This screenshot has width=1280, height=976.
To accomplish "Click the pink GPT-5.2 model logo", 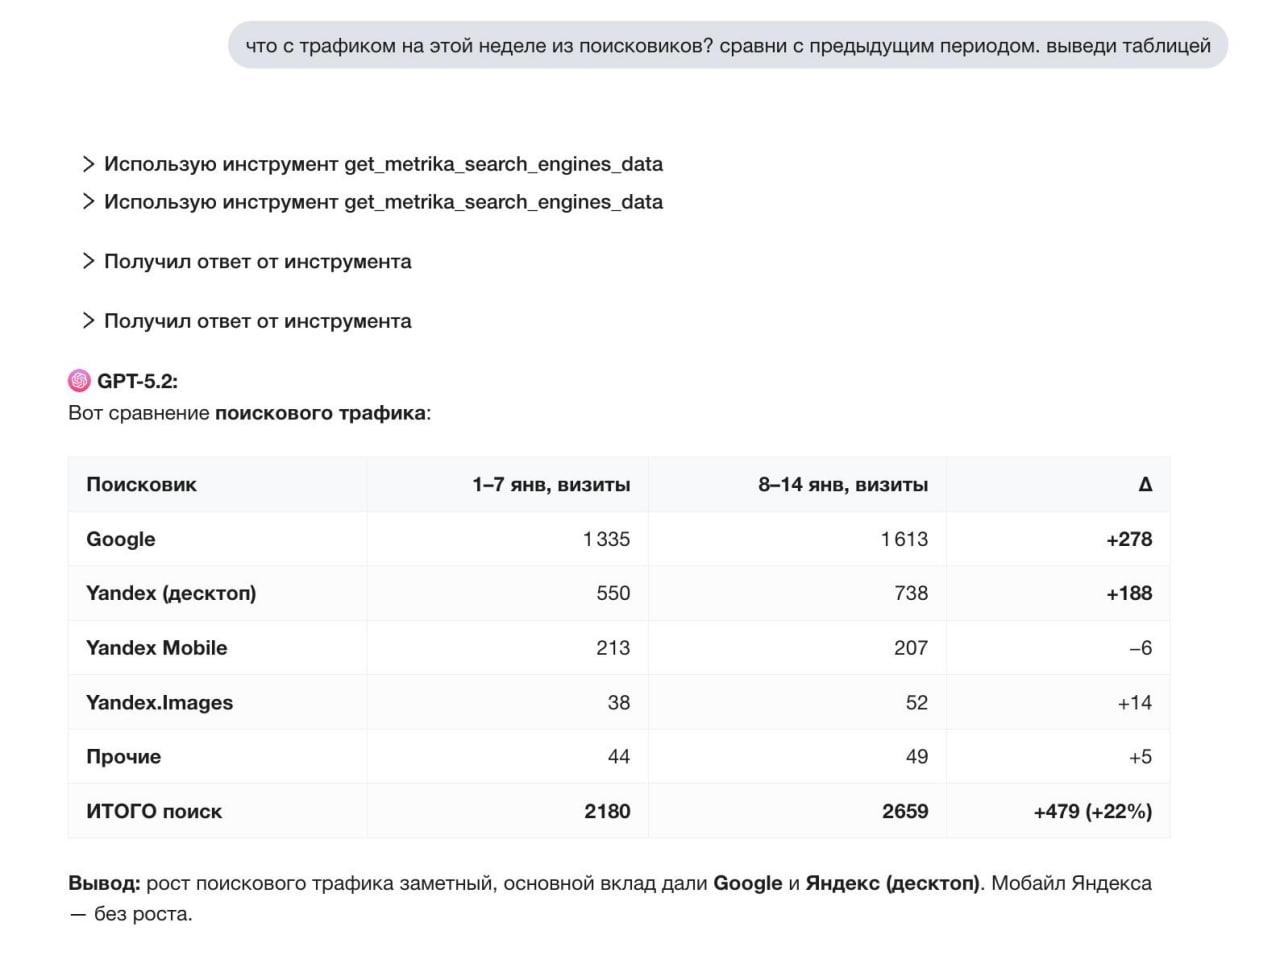I will tap(79, 381).
